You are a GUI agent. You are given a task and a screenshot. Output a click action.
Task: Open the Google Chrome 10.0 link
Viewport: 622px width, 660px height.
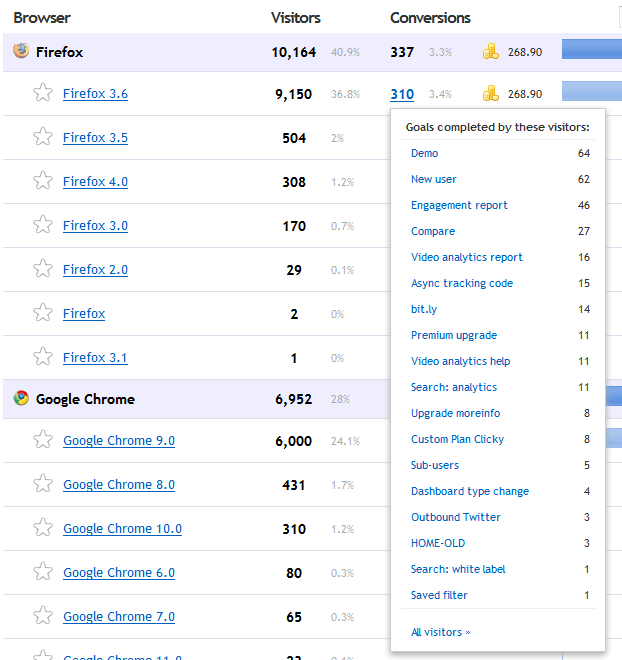click(x=122, y=529)
